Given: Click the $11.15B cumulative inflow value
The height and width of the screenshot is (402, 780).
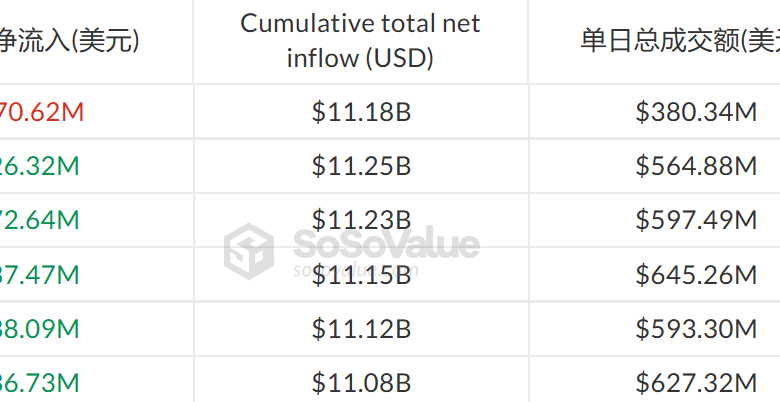Looking at the screenshot, I should 361,274.
